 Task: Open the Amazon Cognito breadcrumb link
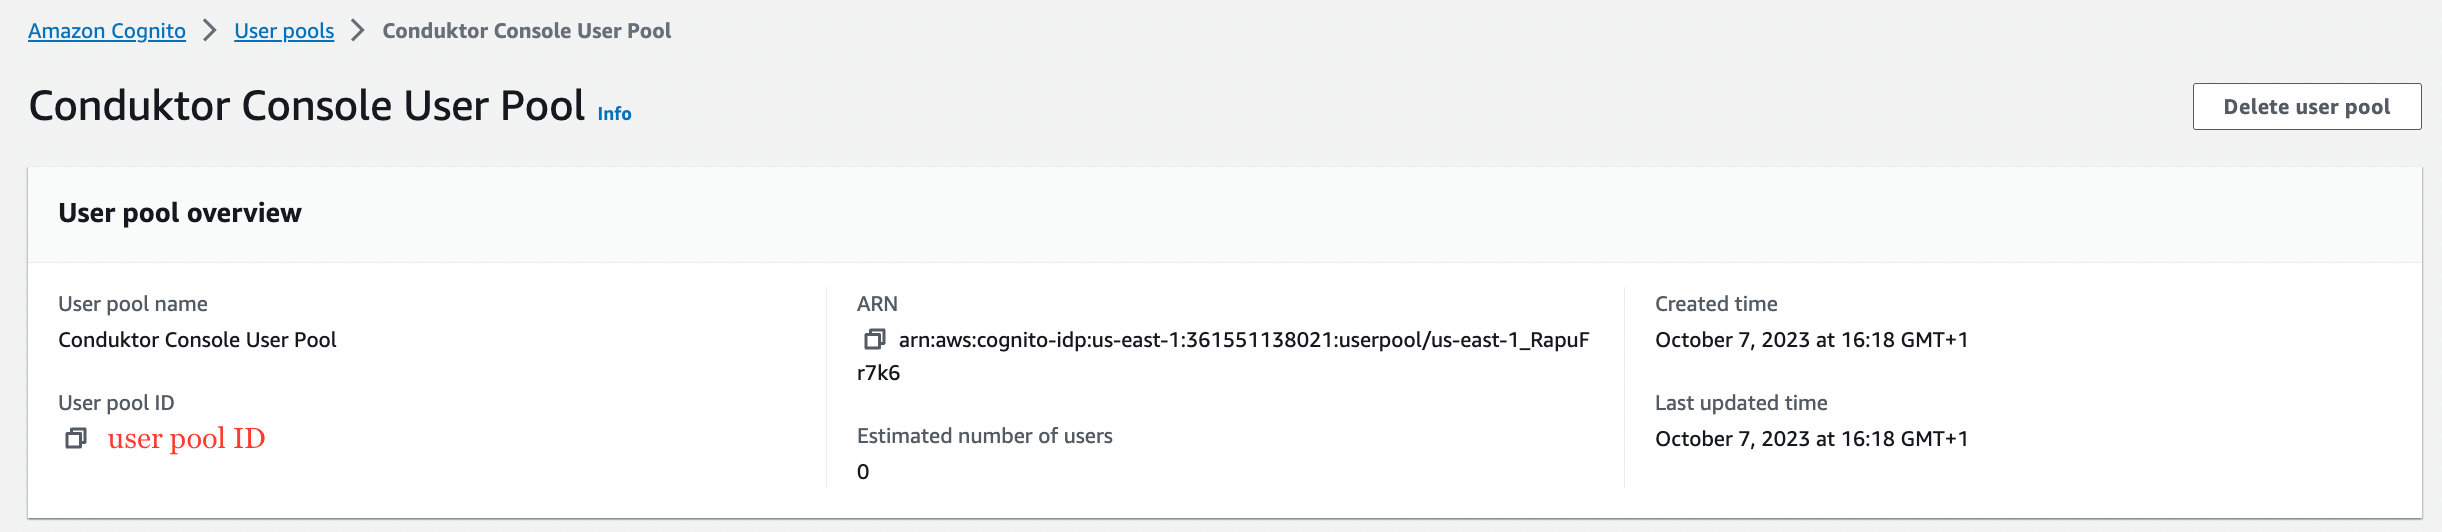pos(107,31)
